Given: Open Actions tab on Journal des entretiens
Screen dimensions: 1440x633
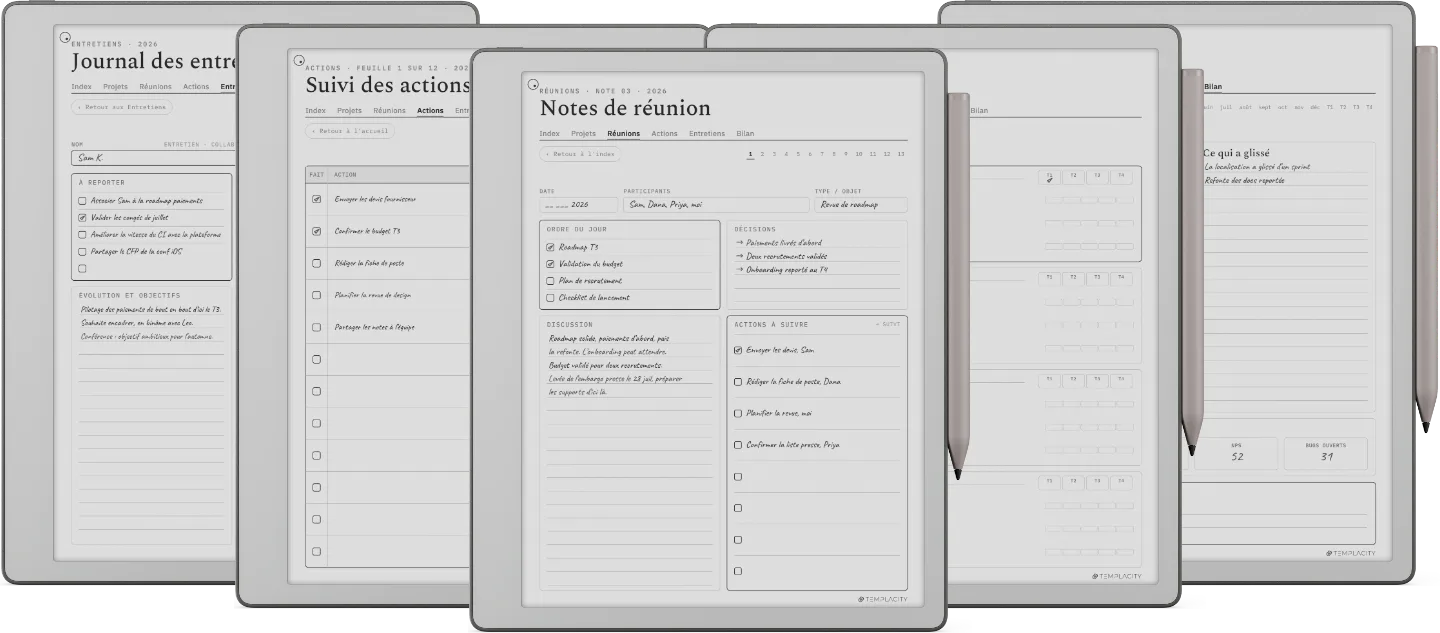Looking at the screenshot, I should [x=196, y=87].
